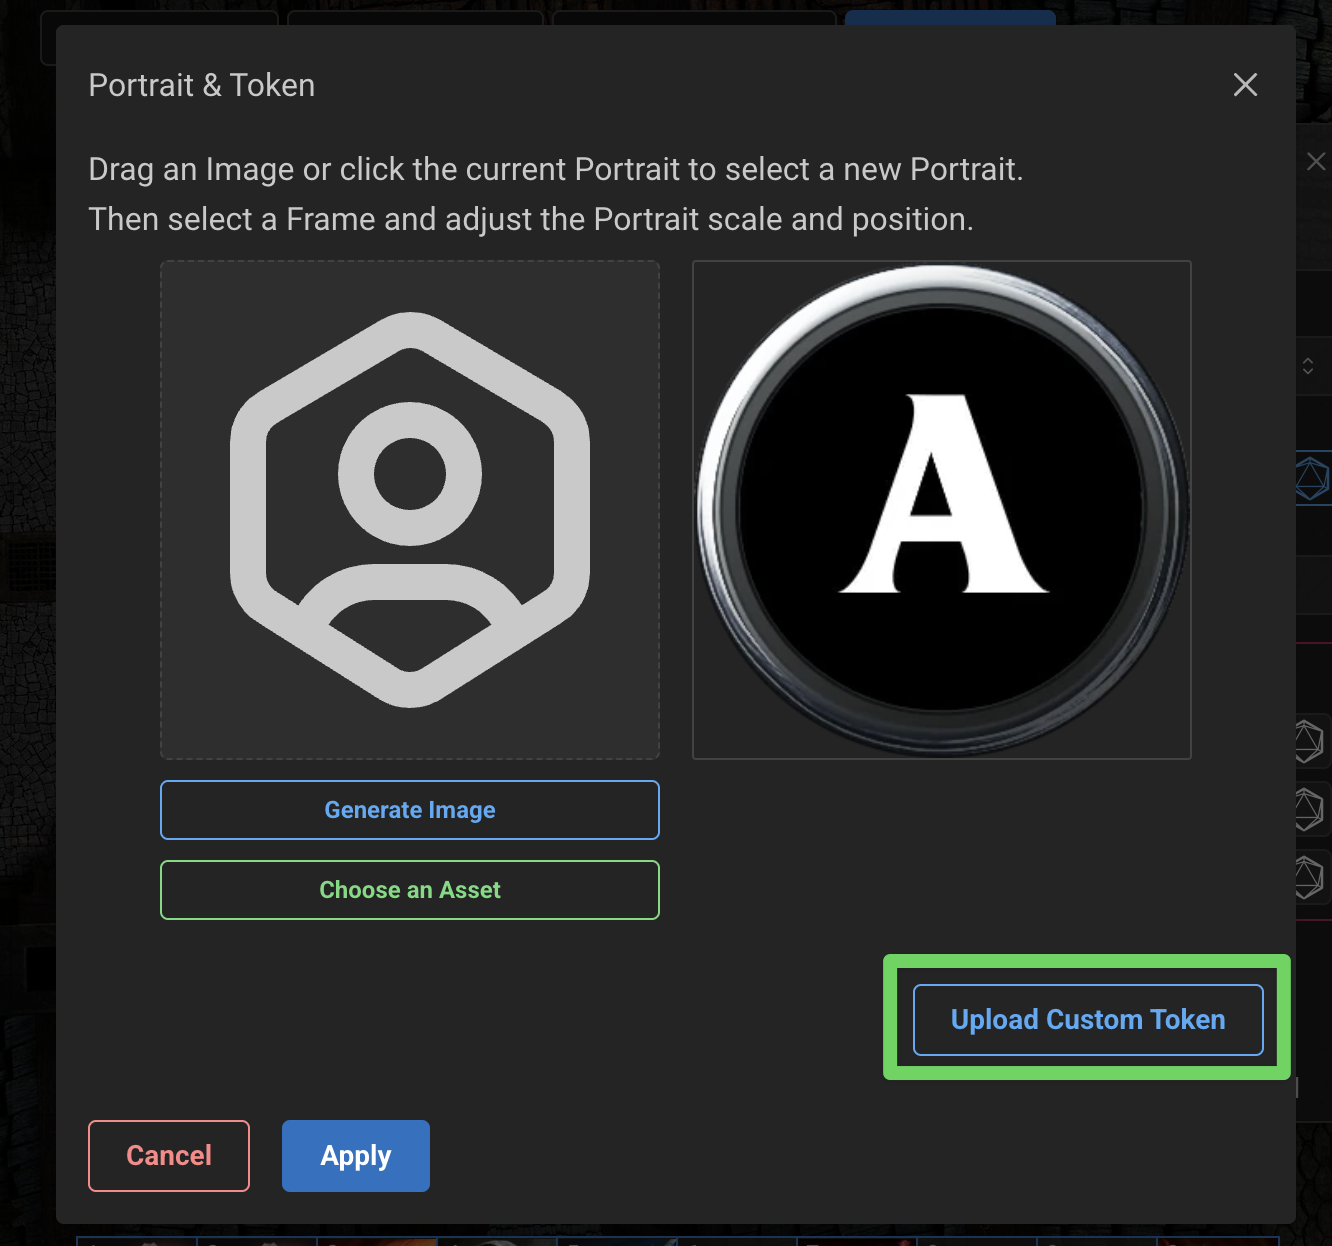Select the first thumbnail in the bottom strip
Viewport: 1332px width, 1246px height.
pyautogui.click(x=136, y=1243)
